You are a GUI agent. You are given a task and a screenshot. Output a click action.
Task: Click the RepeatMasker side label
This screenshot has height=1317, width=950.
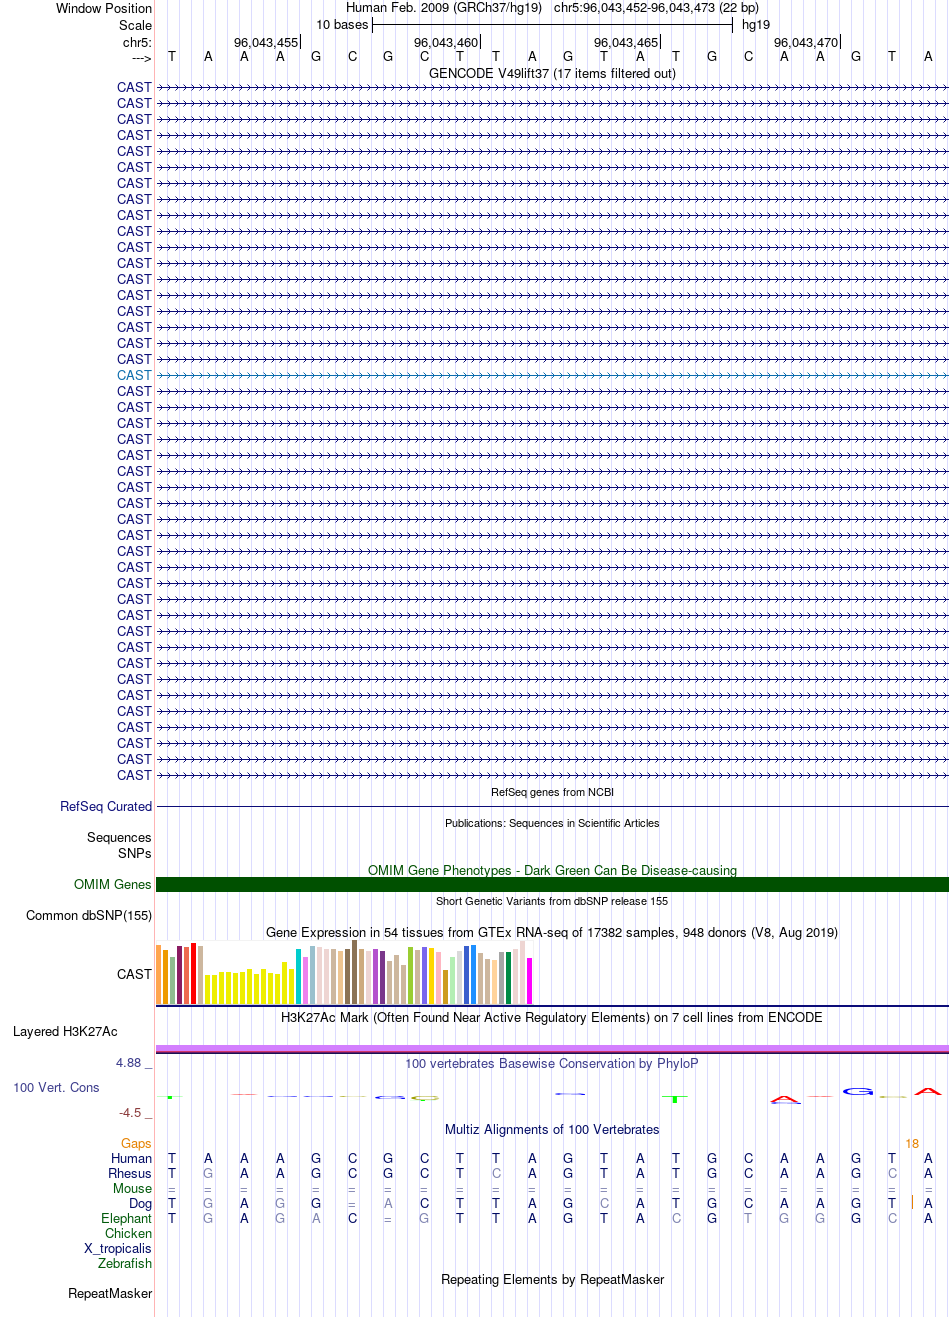coord(110,1293)
